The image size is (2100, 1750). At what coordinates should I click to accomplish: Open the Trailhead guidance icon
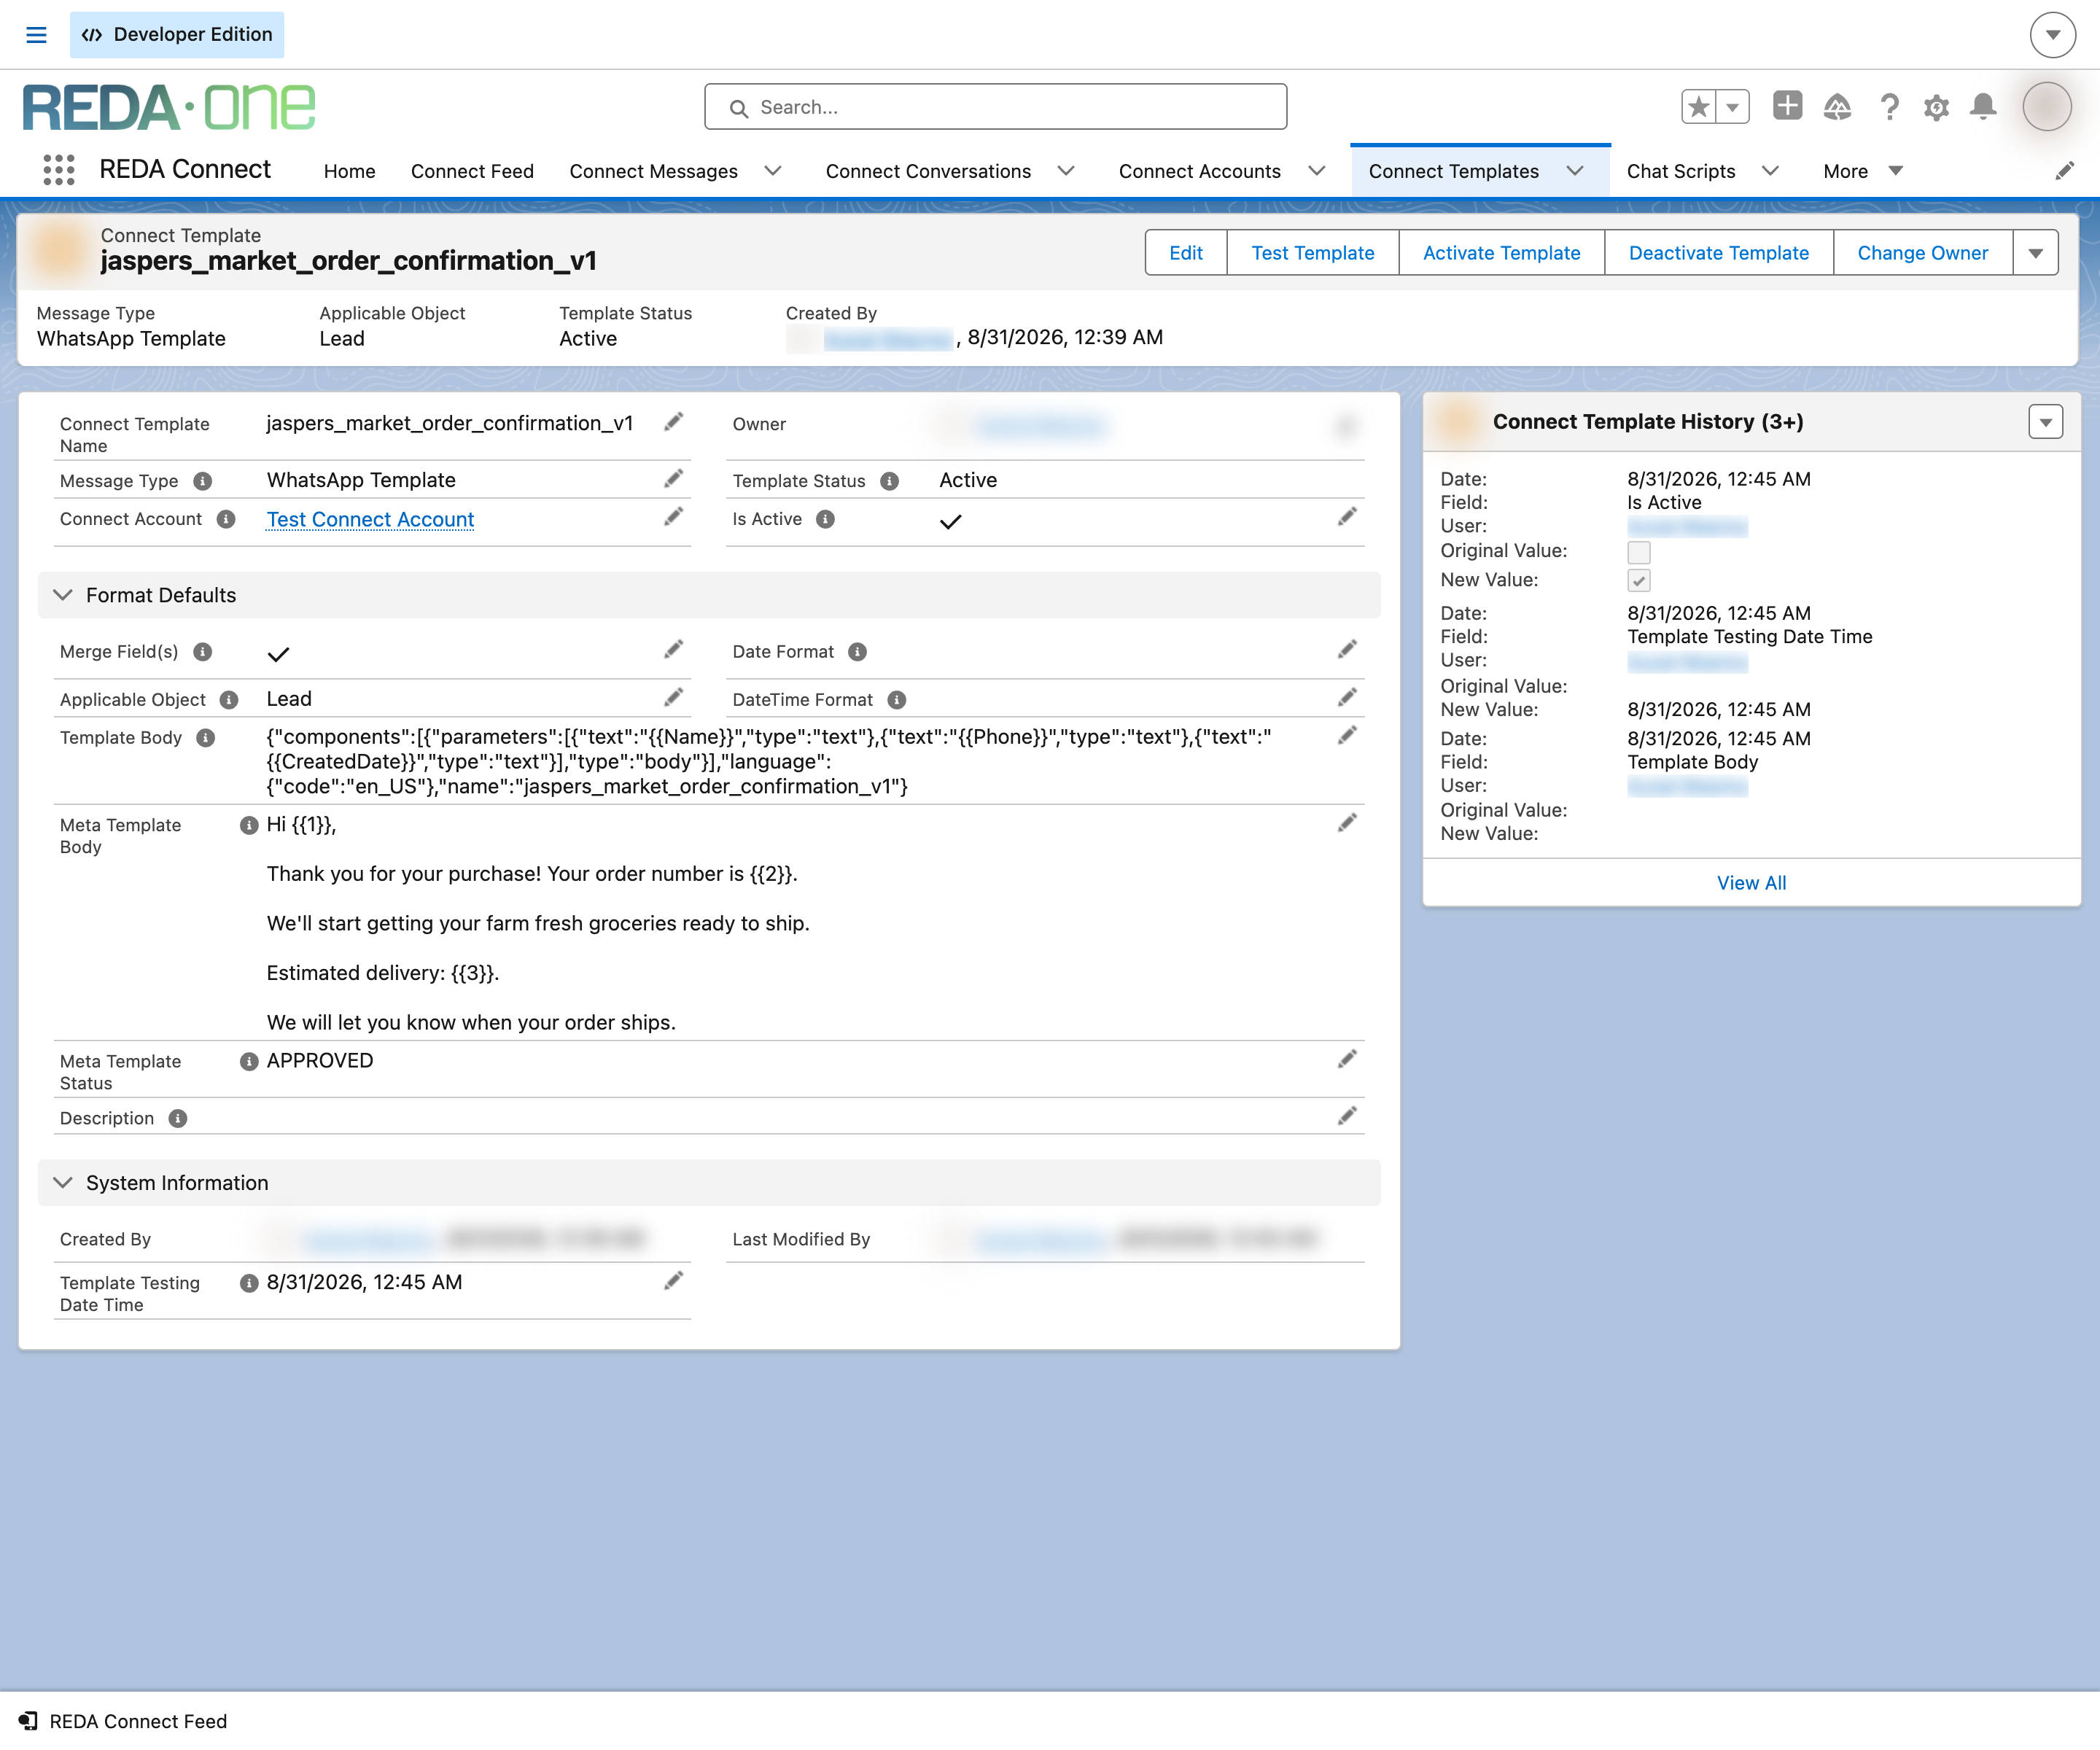[1837, 106]
